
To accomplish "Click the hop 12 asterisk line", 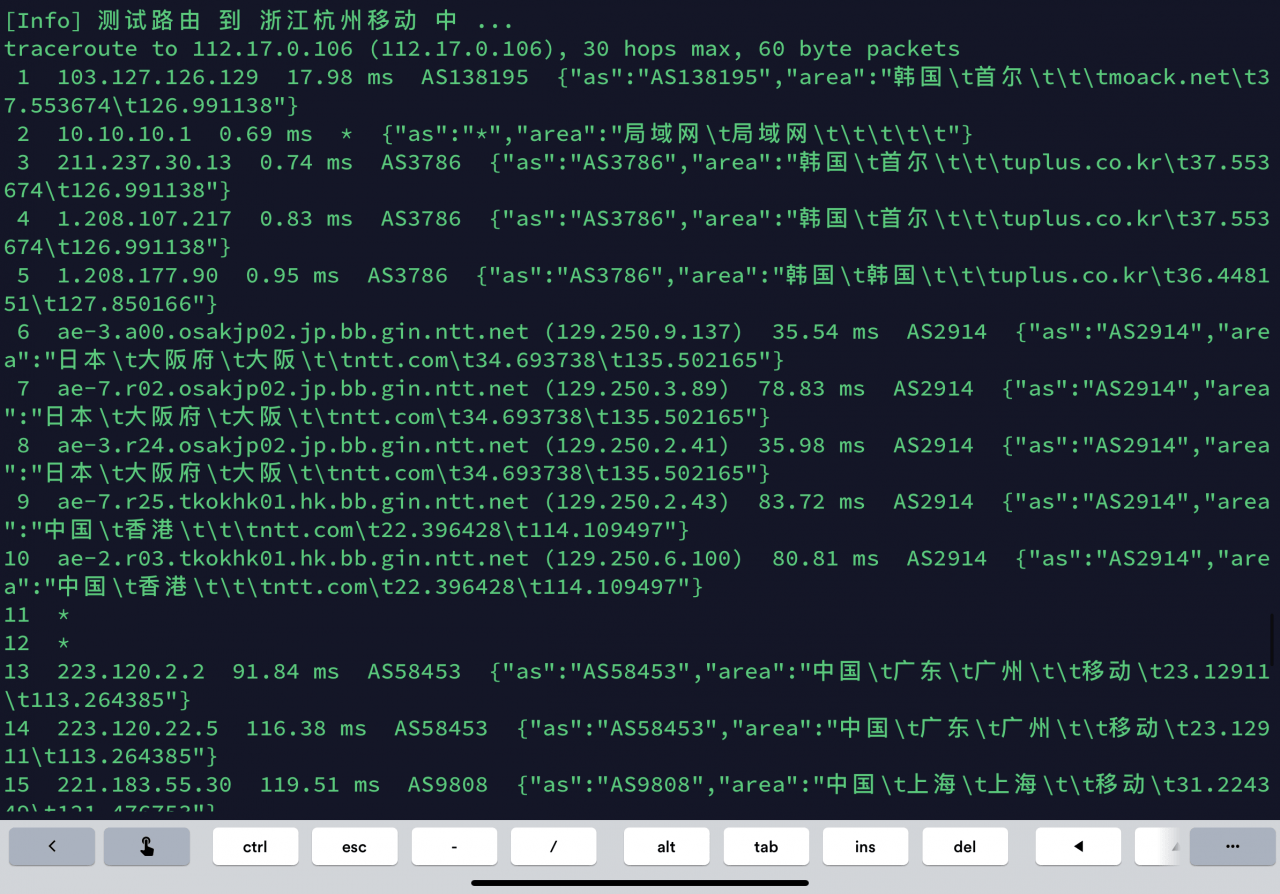I will (37, 643).
